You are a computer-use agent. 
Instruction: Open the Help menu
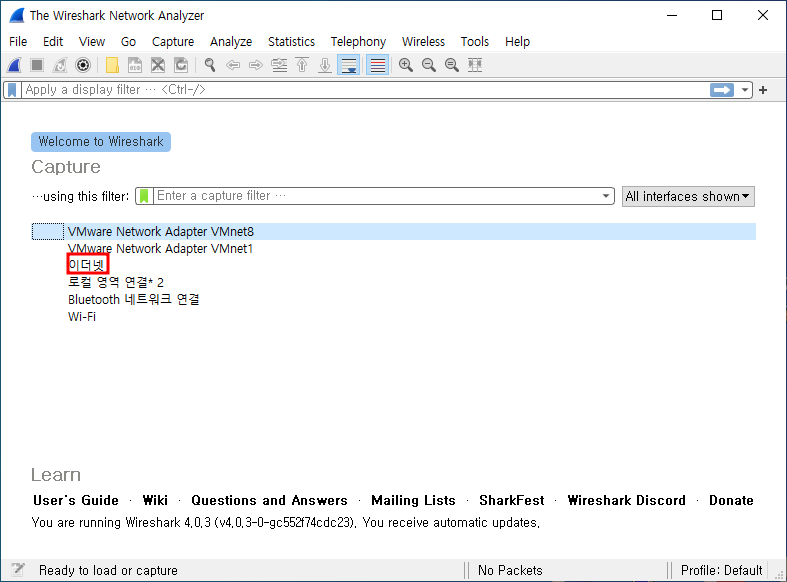(517, 42)
